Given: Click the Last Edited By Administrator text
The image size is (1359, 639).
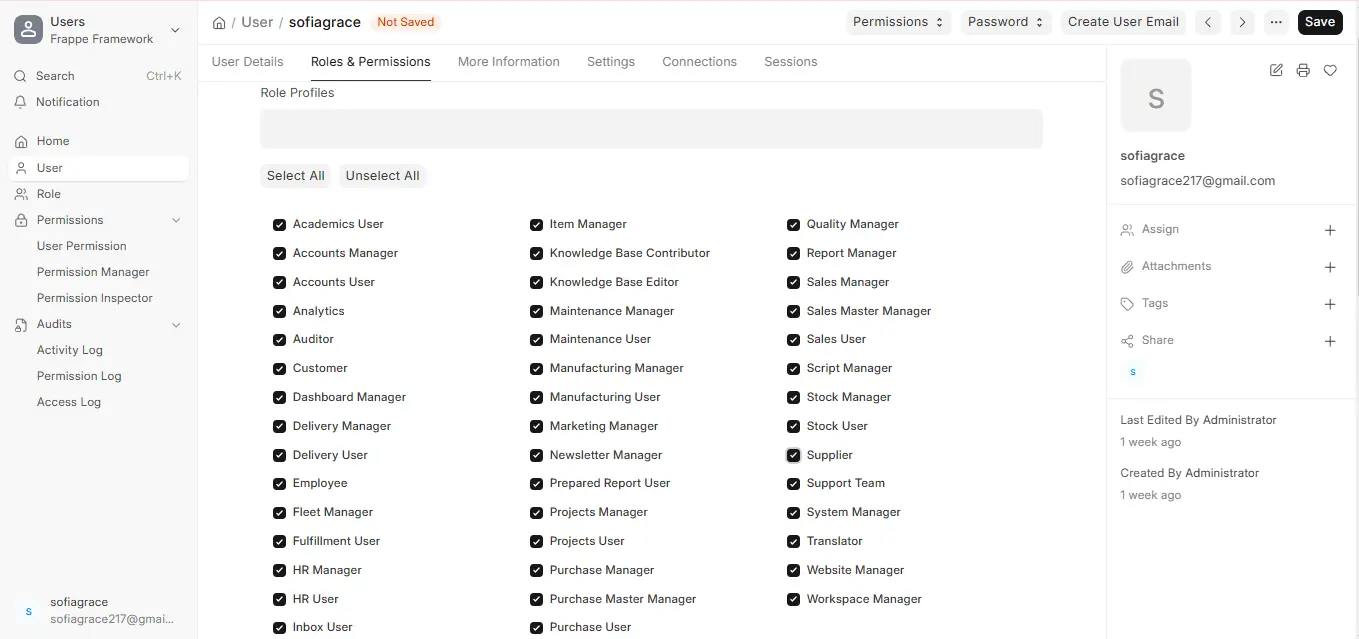Looking at the screenshot, I should (1198, 420).
